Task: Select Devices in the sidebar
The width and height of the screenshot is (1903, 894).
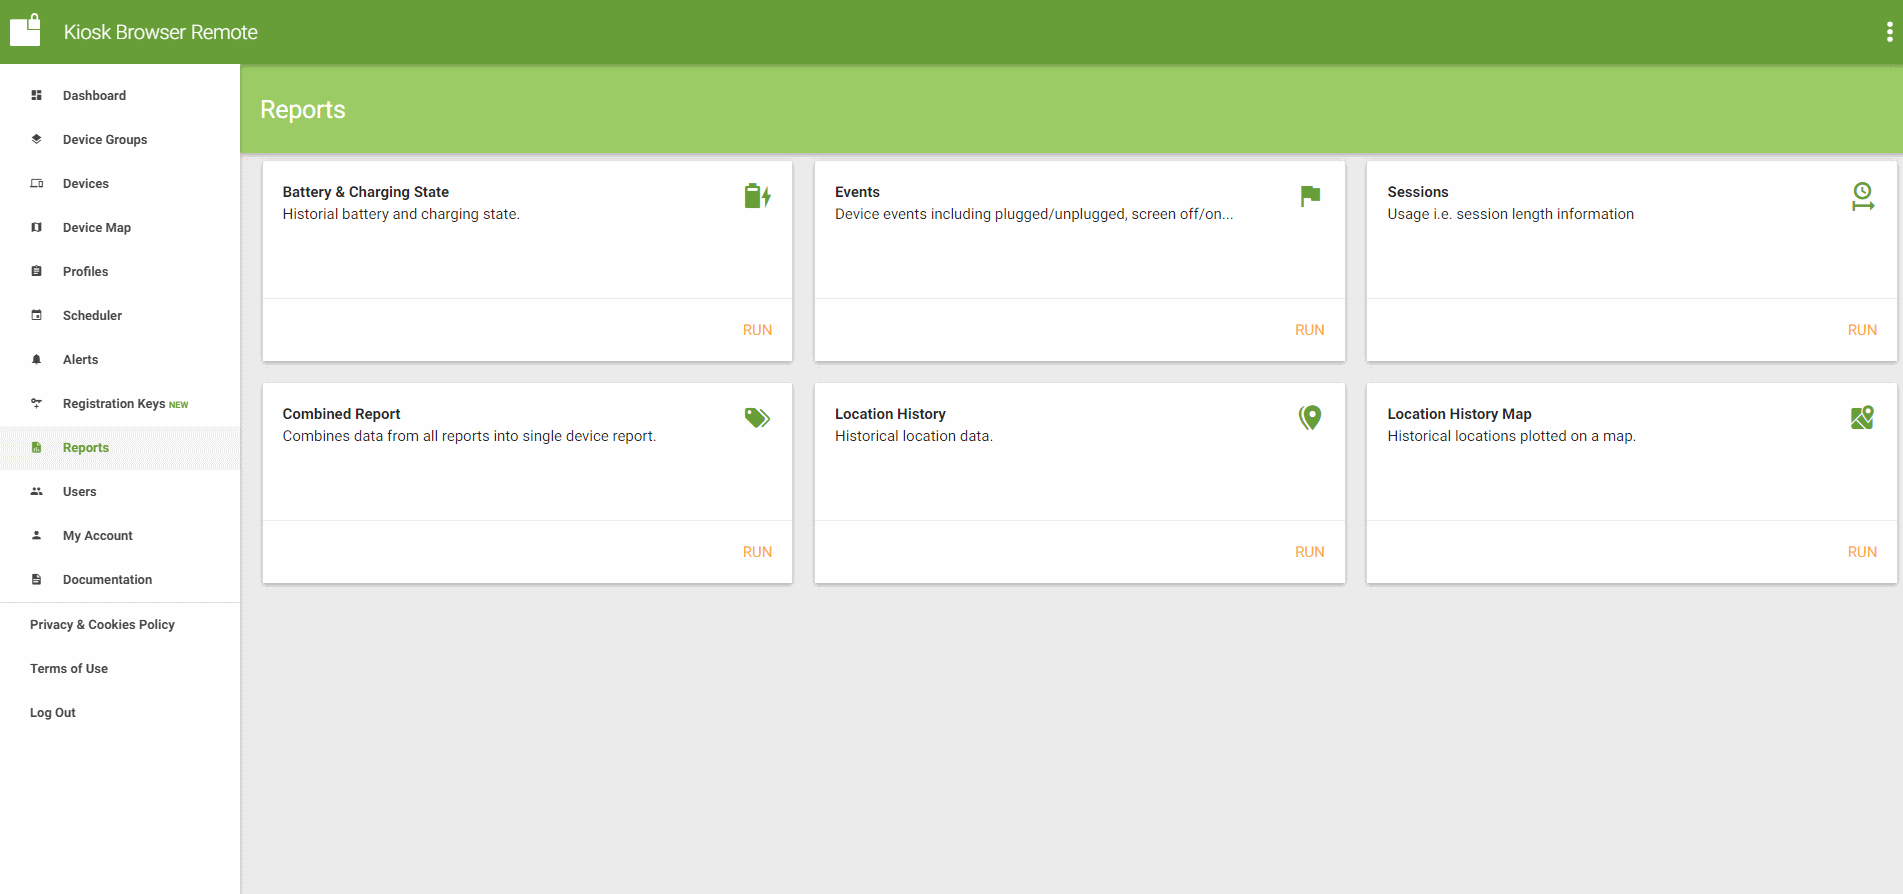Action: (x=120, y=183)
